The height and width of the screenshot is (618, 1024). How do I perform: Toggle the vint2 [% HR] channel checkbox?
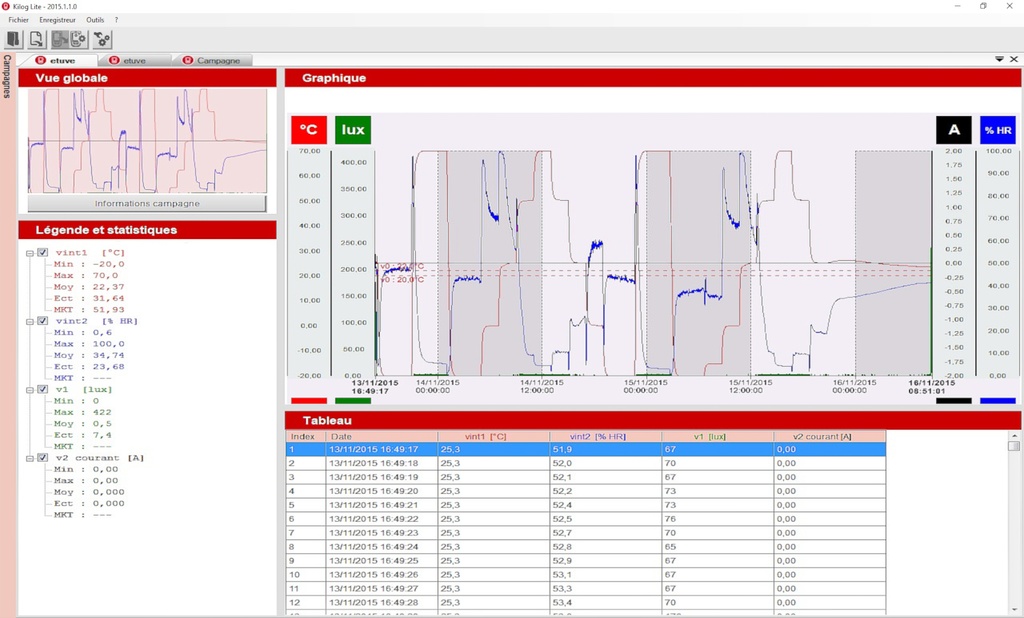pos(42,321)
